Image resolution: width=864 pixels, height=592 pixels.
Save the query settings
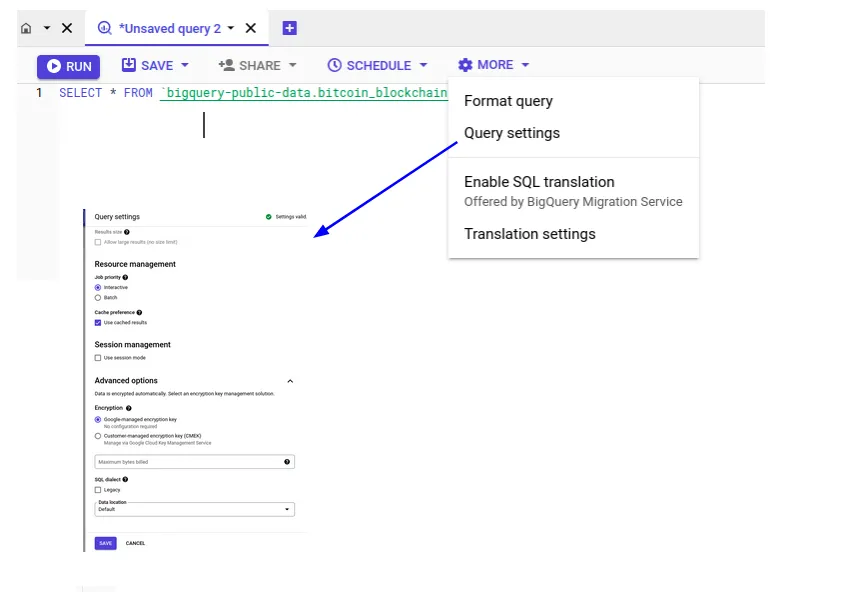(x=105, y=543)
